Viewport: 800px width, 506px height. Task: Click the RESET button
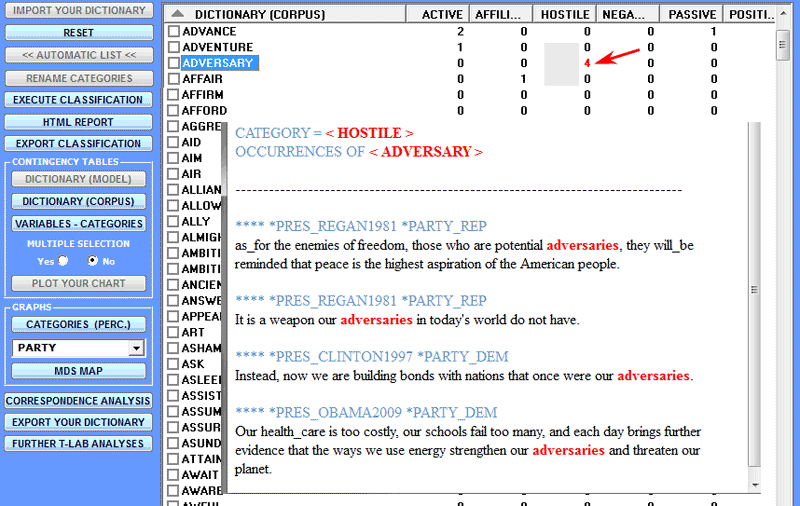coord(79,33)
